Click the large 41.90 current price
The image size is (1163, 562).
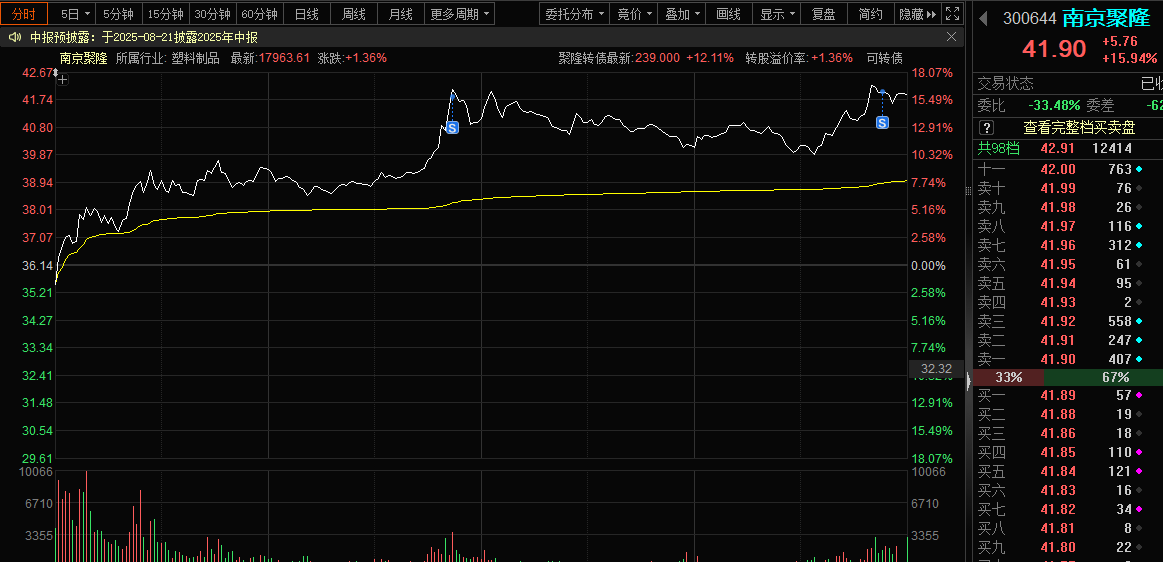tap(1054, 49)
